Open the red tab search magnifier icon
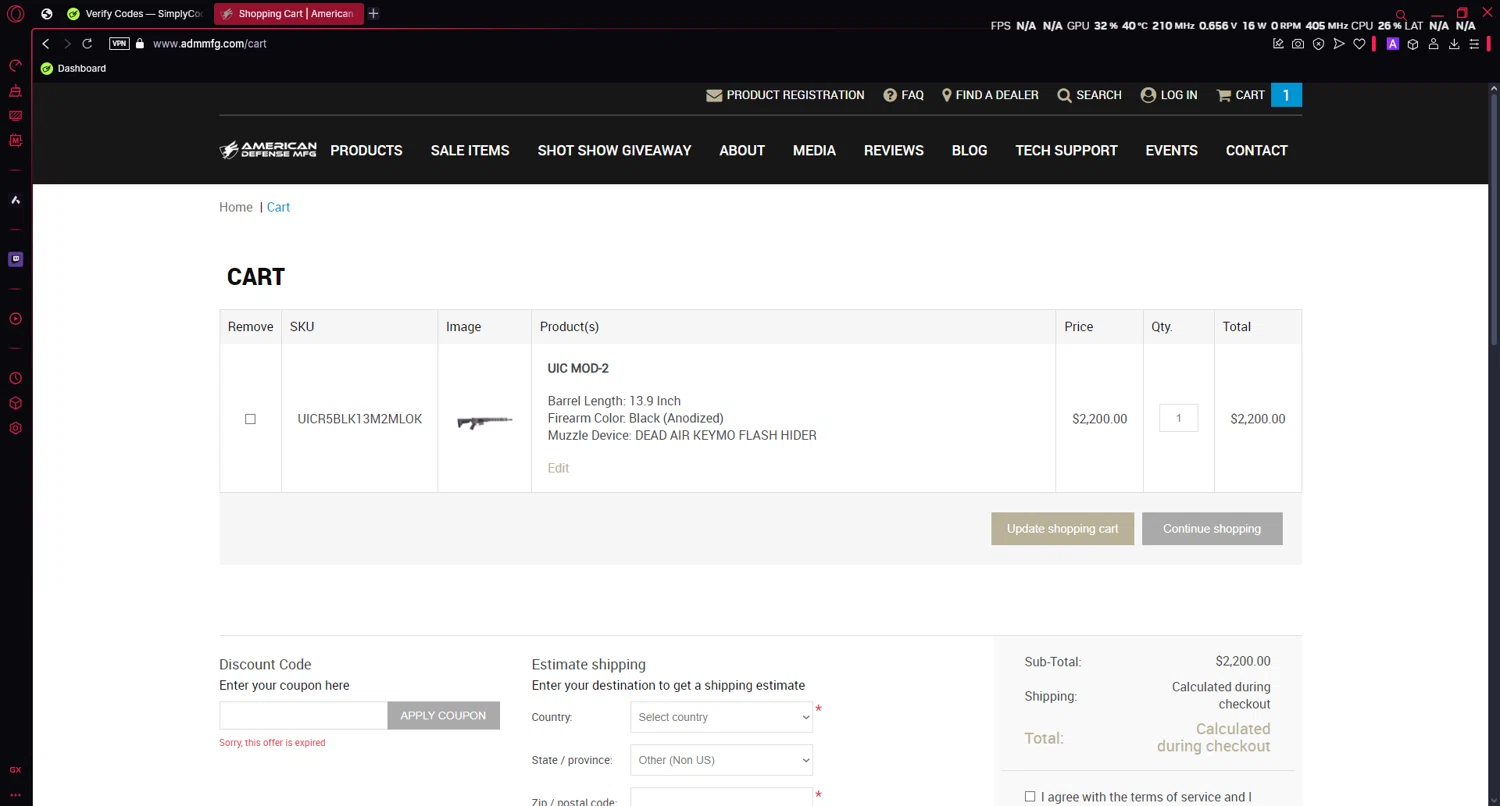The image size is (1500, 806). [1401, 14]
